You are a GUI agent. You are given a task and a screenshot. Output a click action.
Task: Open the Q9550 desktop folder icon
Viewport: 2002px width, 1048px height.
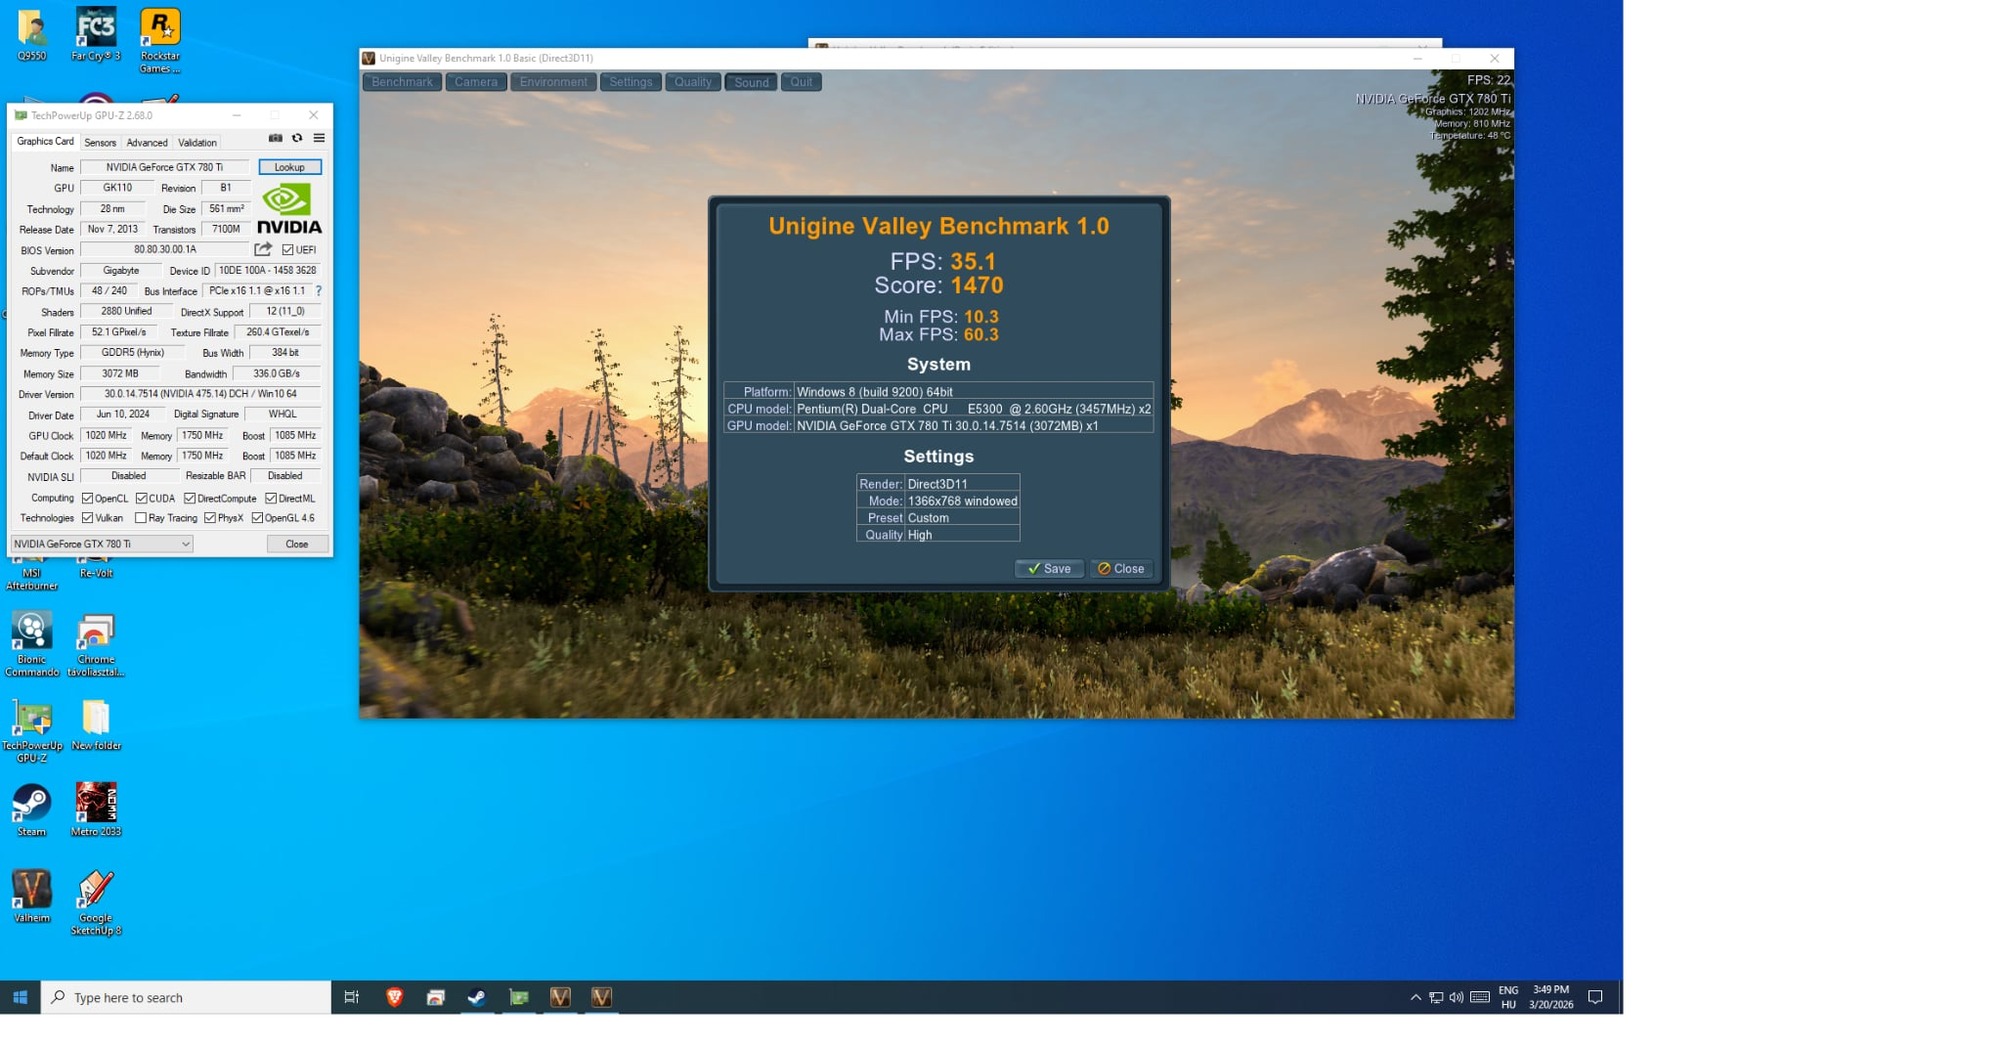click(32, 35)
